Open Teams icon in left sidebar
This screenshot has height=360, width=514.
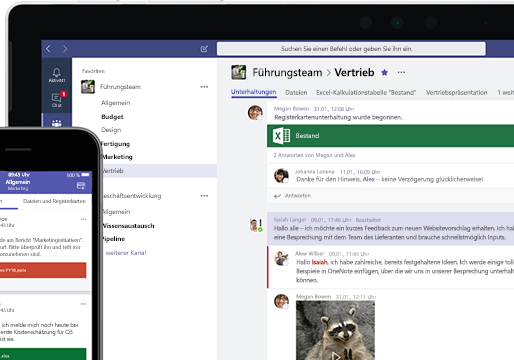coord(57,122)
